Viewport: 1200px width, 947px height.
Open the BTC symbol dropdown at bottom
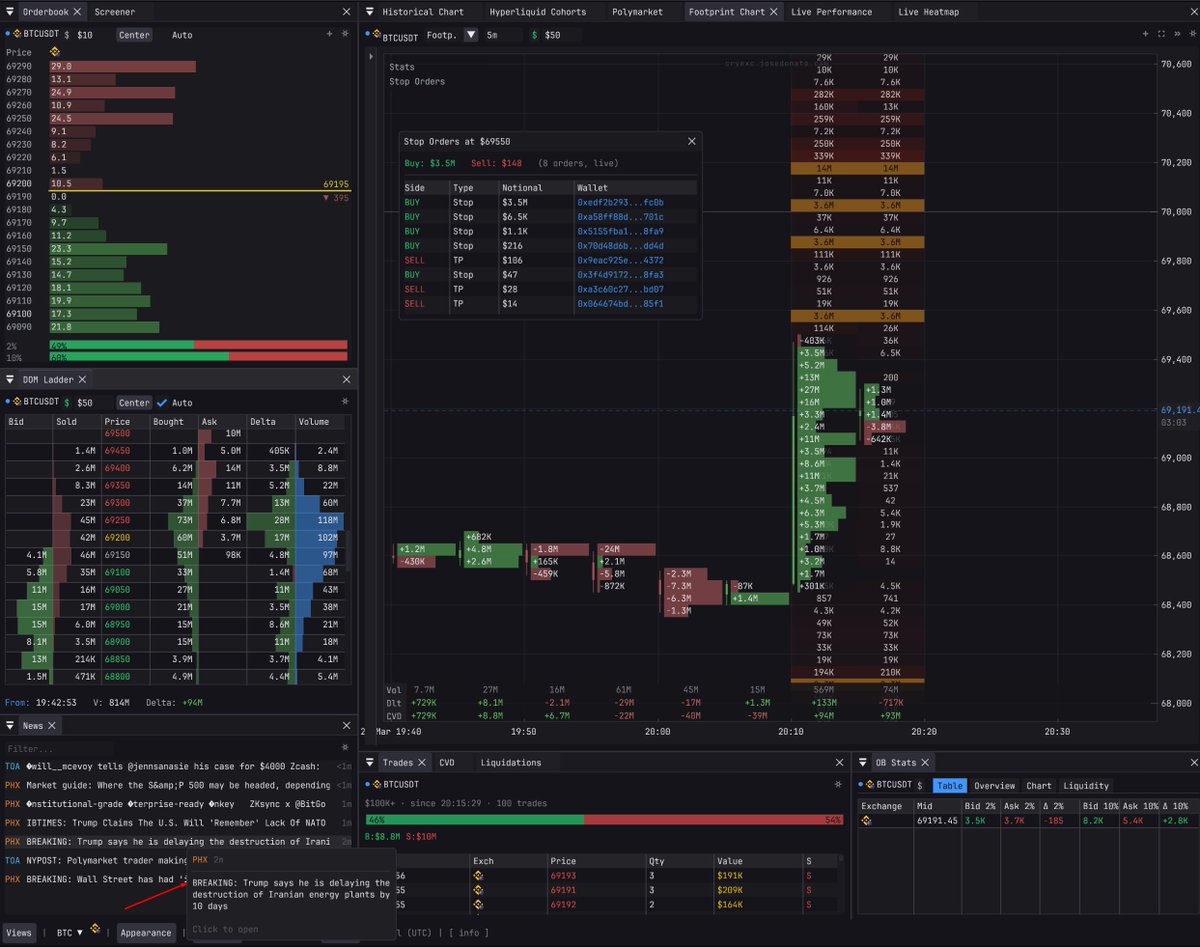pyautogui.click(x=69, y=932)
